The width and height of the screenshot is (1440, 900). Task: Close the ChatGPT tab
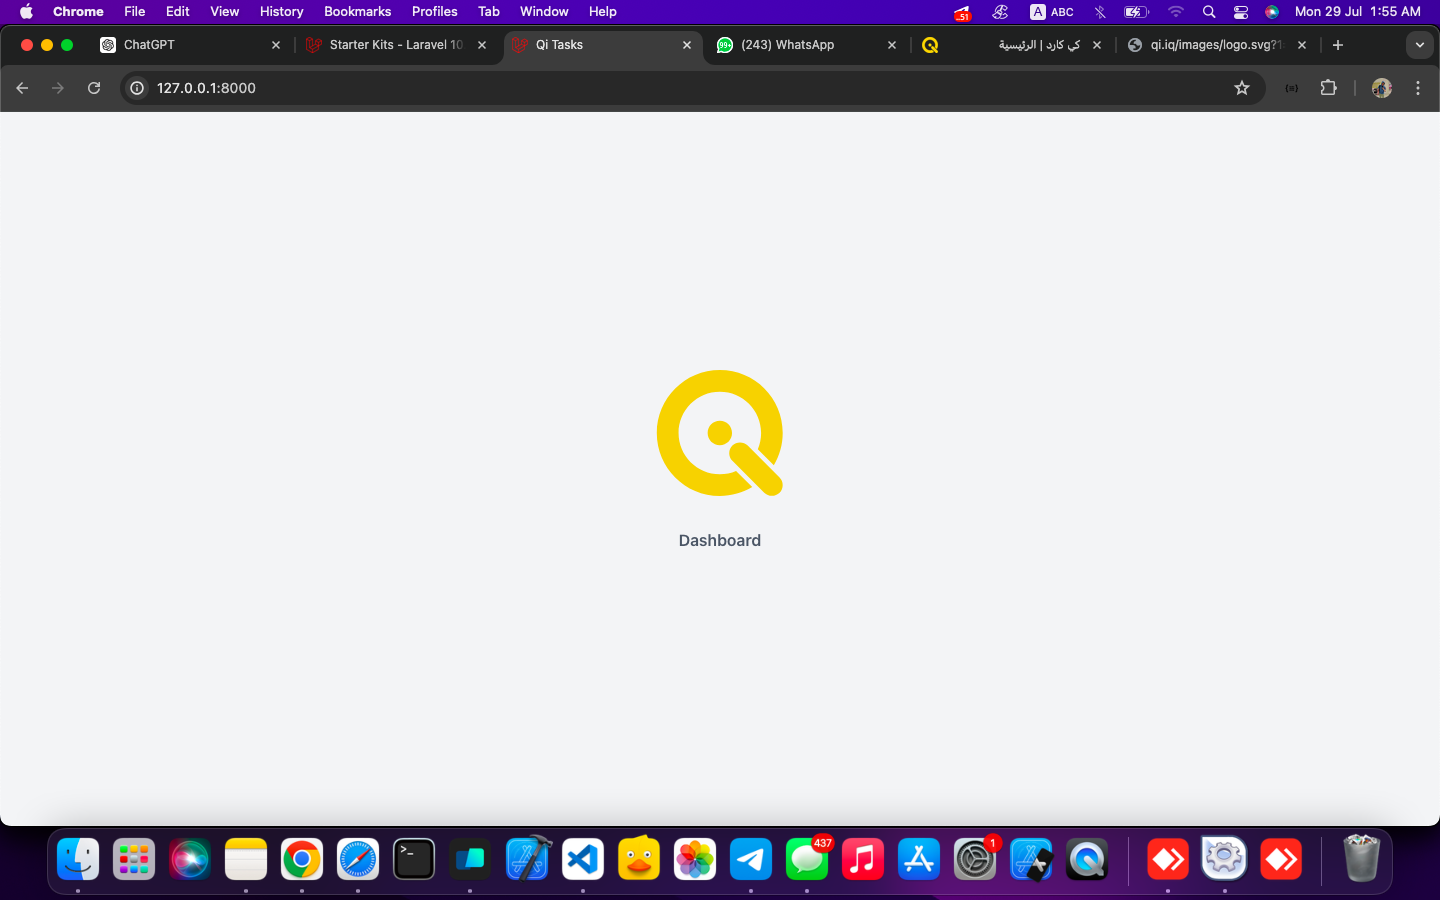(276, 45)
